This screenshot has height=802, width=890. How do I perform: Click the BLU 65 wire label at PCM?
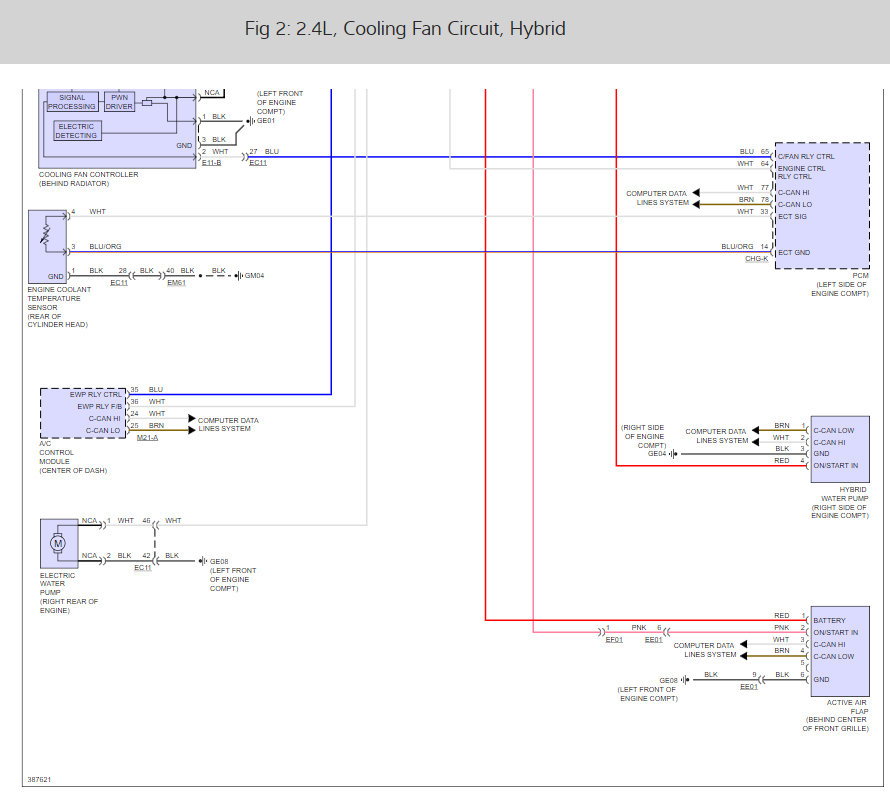click(x=754, y=152)
